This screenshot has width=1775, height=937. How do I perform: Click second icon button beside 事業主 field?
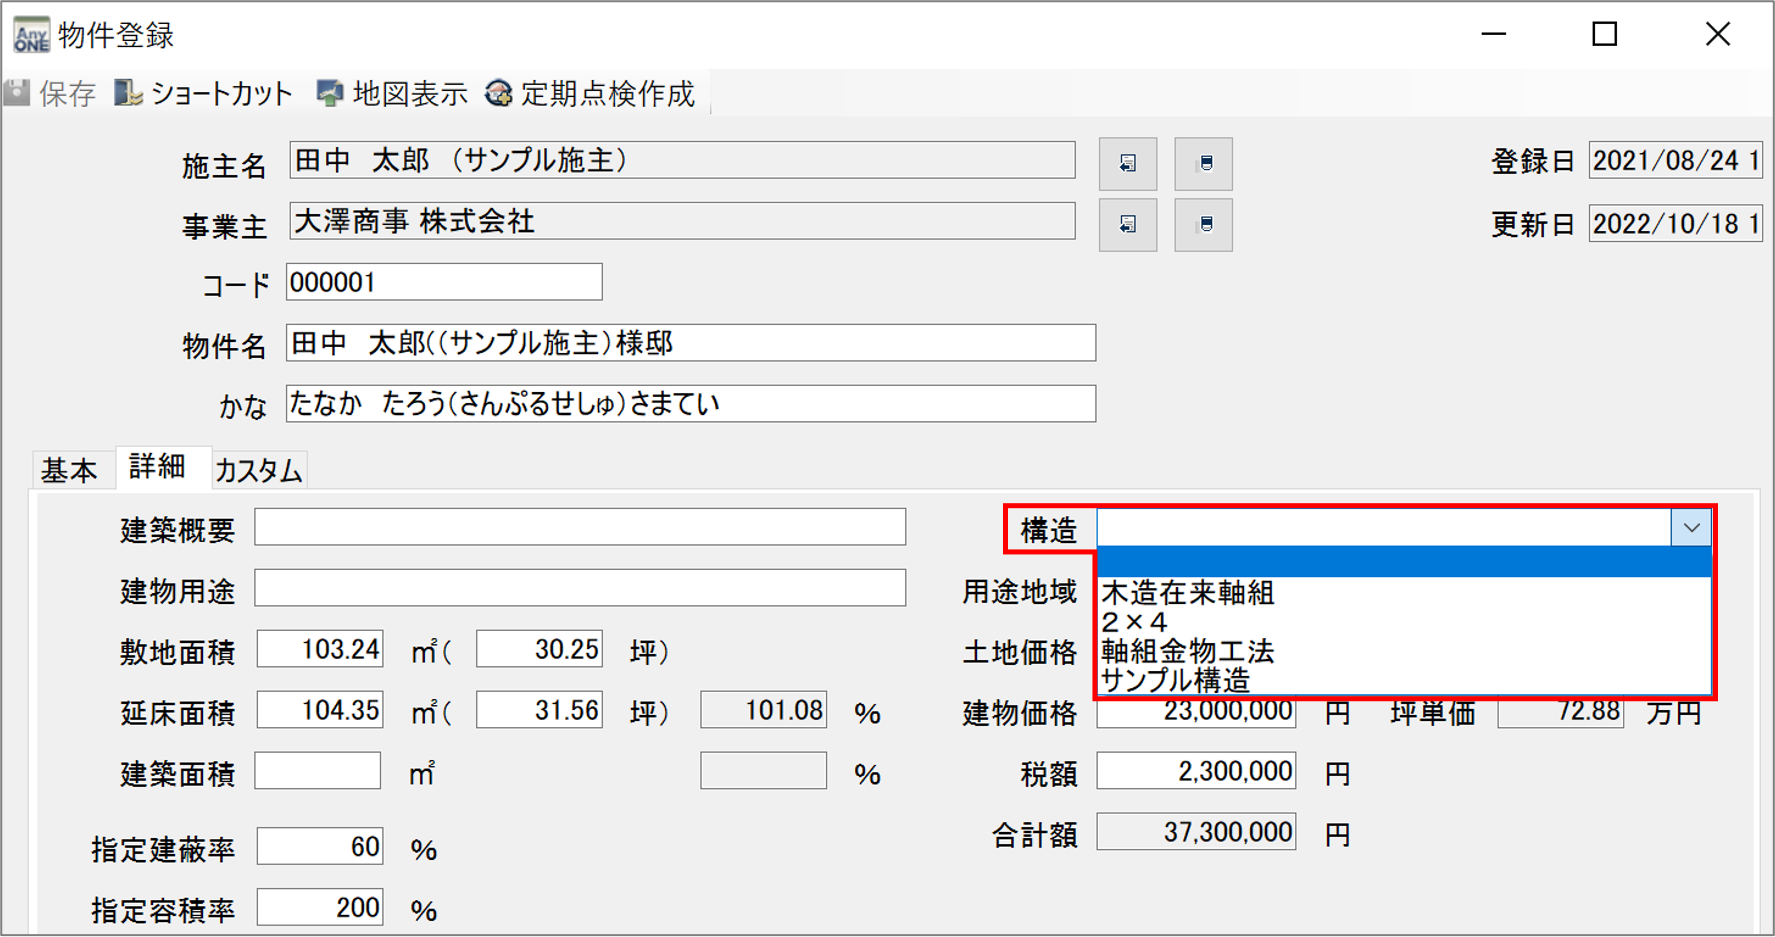pos(1203,225)
